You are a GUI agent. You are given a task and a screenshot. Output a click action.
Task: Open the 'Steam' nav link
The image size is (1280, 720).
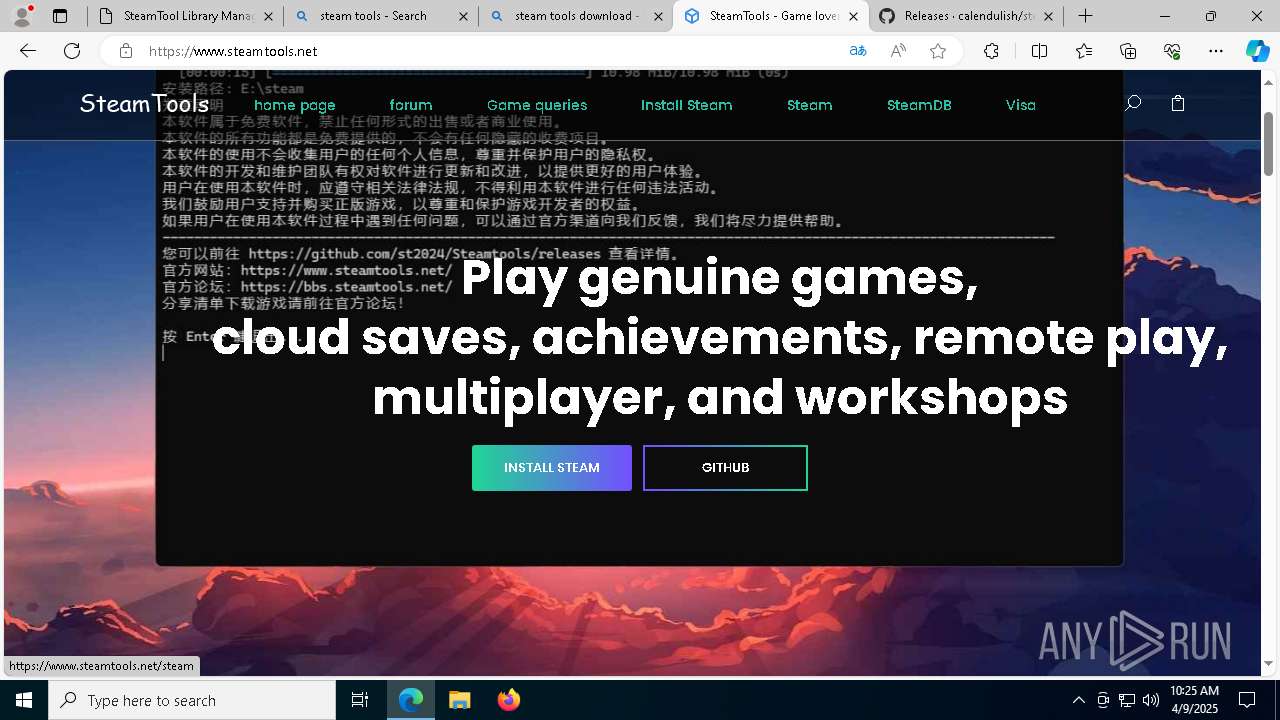point(810,105)
